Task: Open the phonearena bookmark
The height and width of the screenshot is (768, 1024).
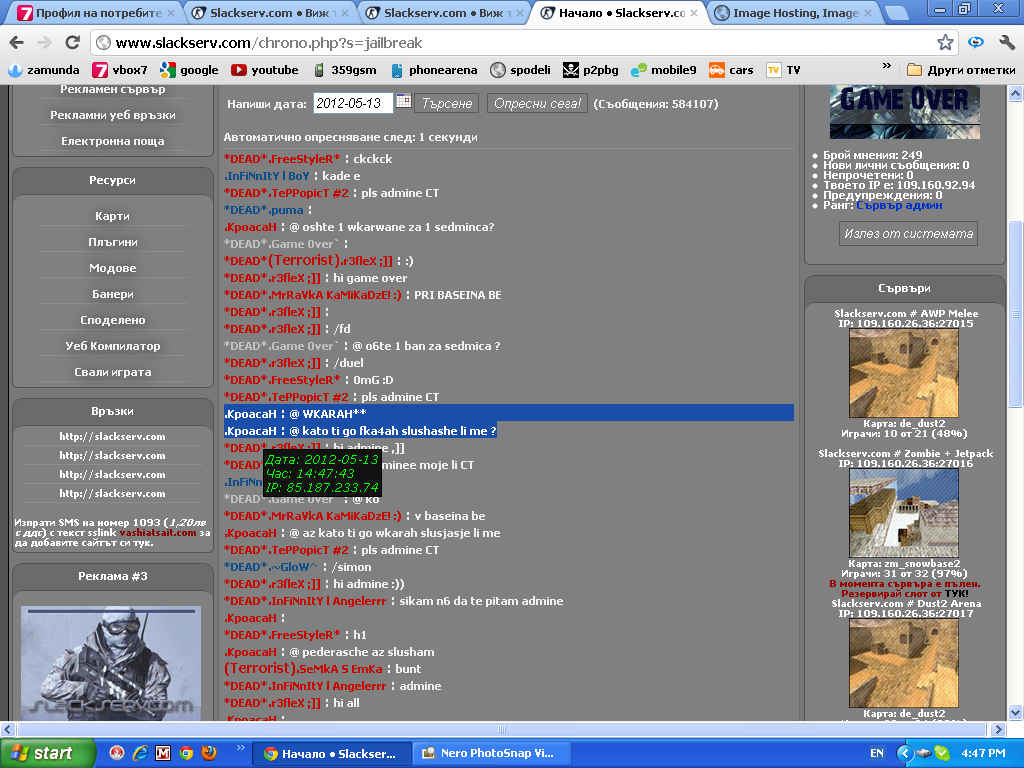Action: coord(434,70)
